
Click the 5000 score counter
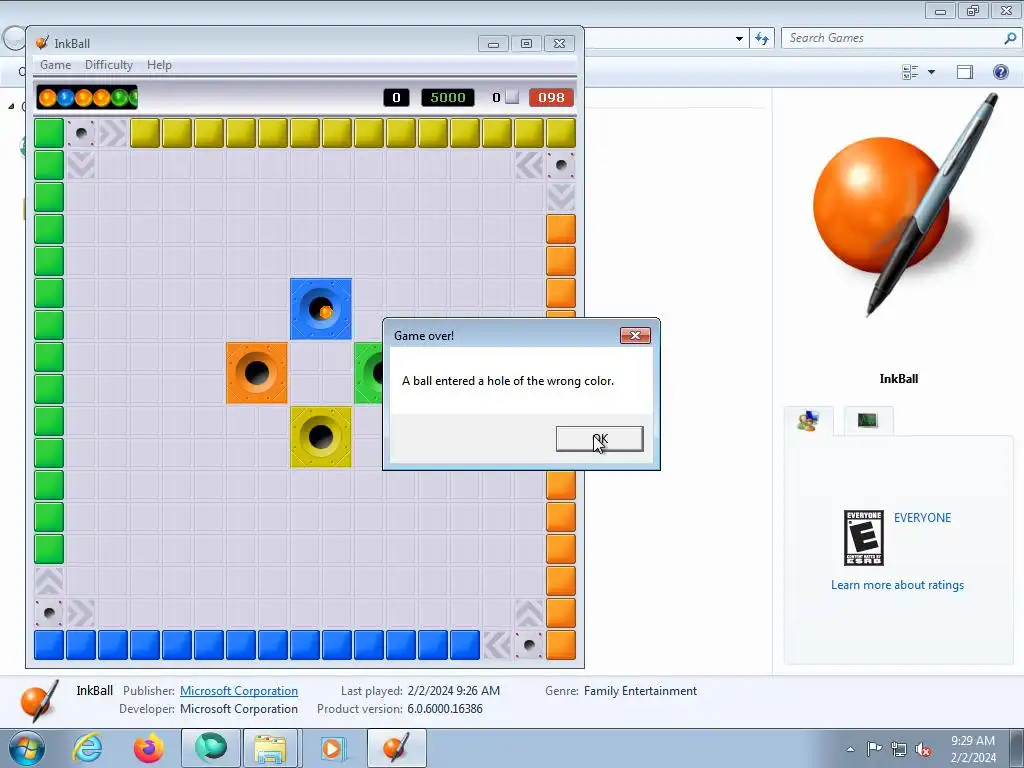tap(448, 97)
